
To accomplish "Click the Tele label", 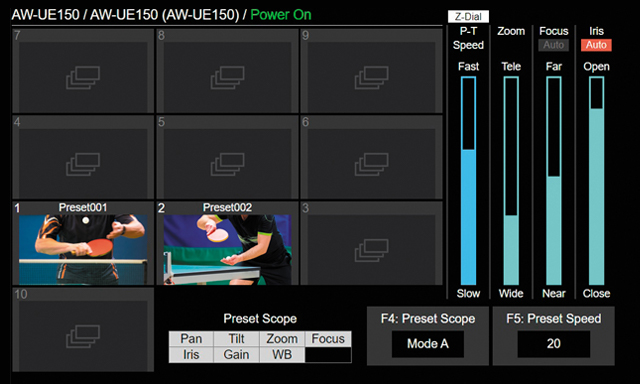I will 511,67.
